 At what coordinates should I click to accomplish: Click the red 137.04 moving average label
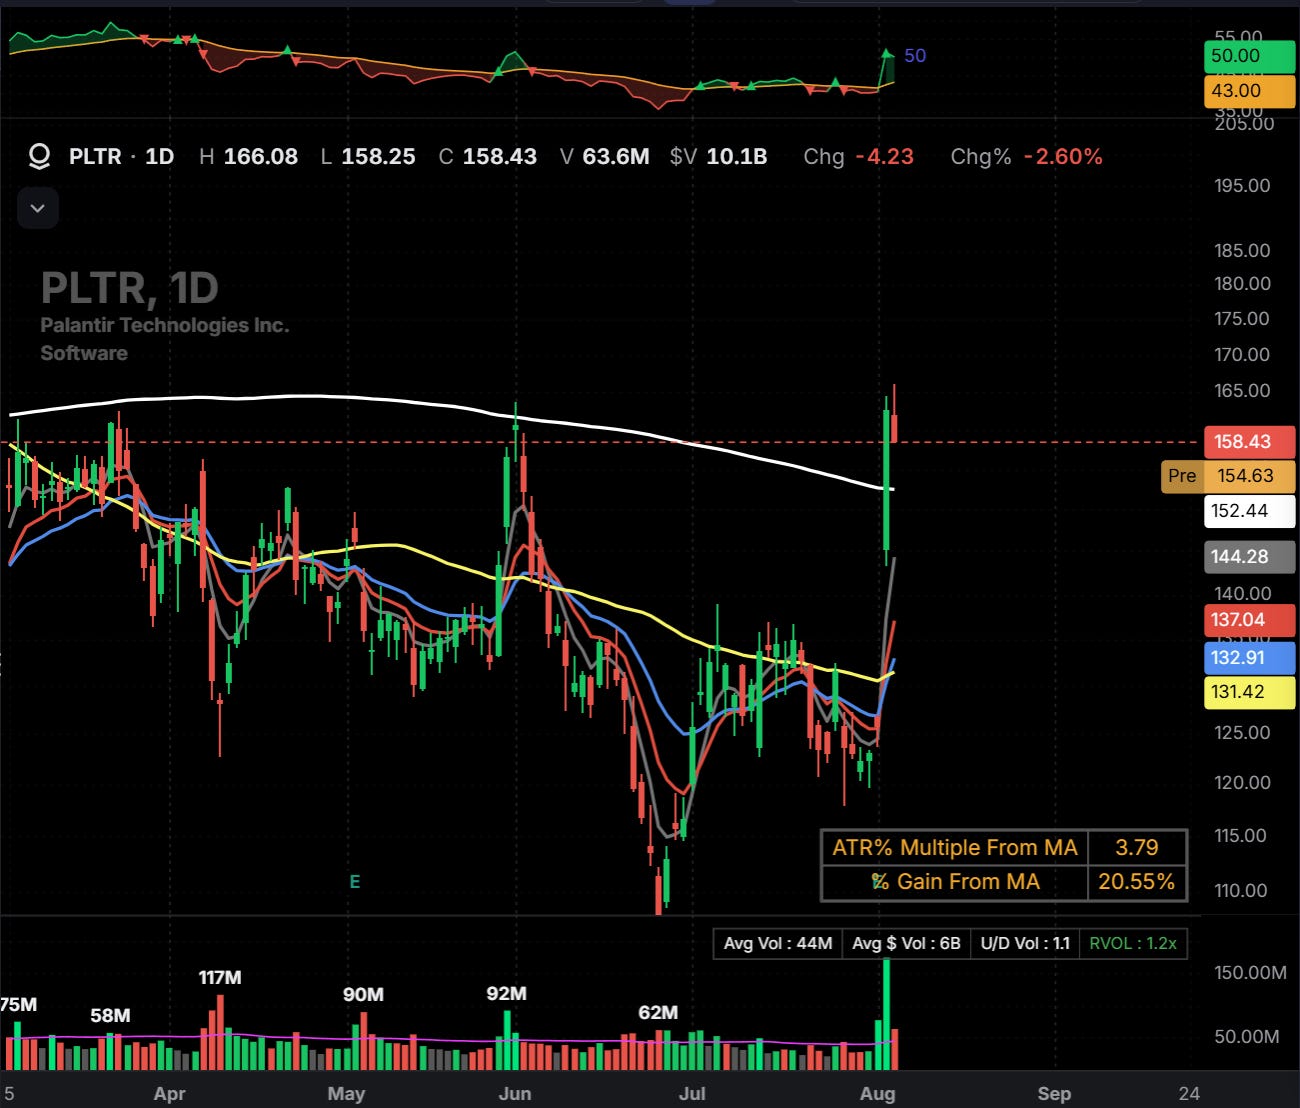click(x=1250, y=620)
